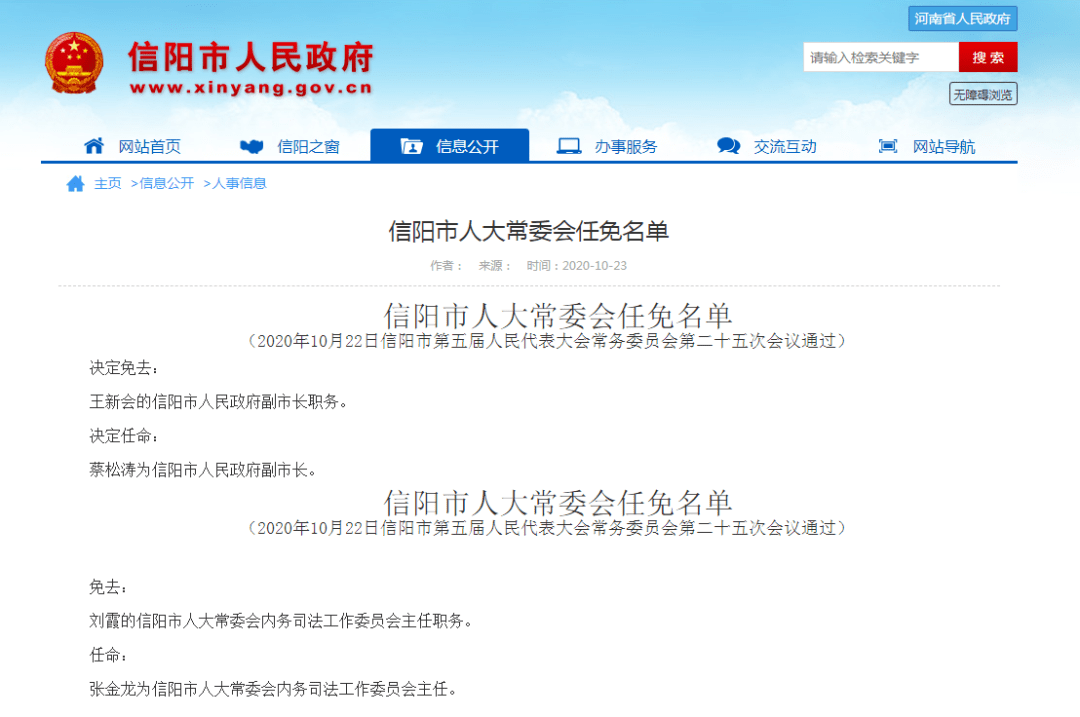1080x717 pixels.
Task: Click the keyboard icon beside 网站导航
Action: click(886, 145)
